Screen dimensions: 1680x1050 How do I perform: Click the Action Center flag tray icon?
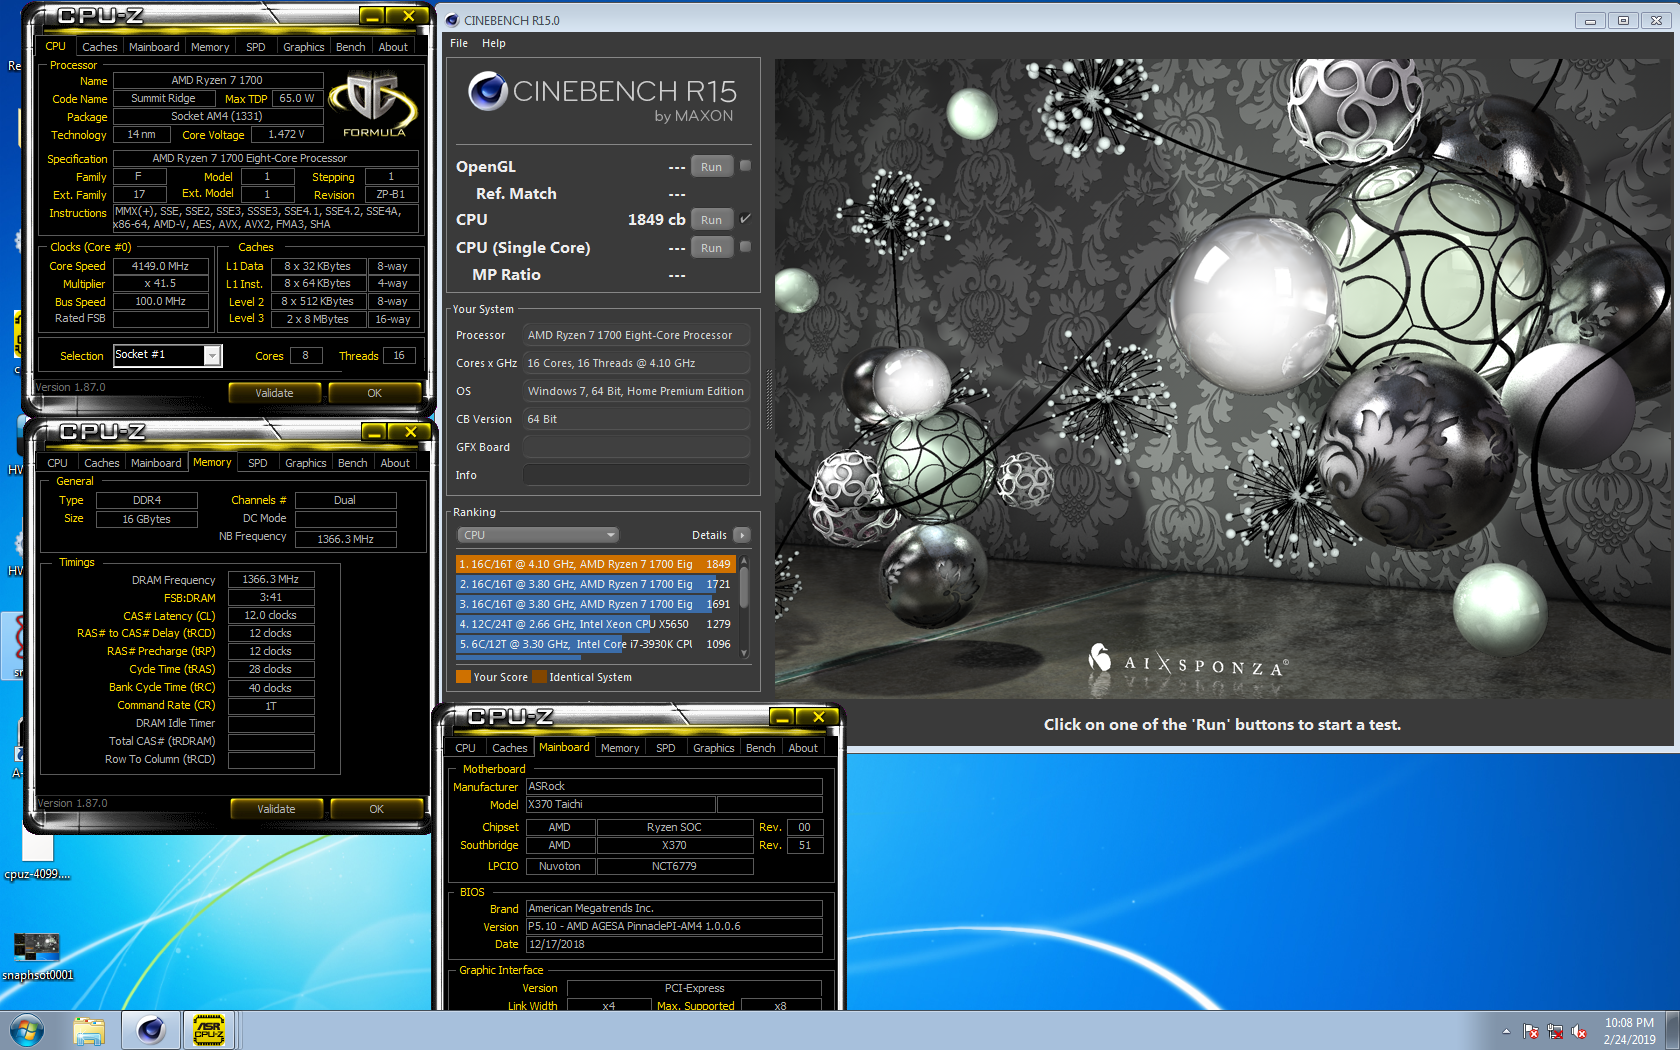pos(1531,1031)
